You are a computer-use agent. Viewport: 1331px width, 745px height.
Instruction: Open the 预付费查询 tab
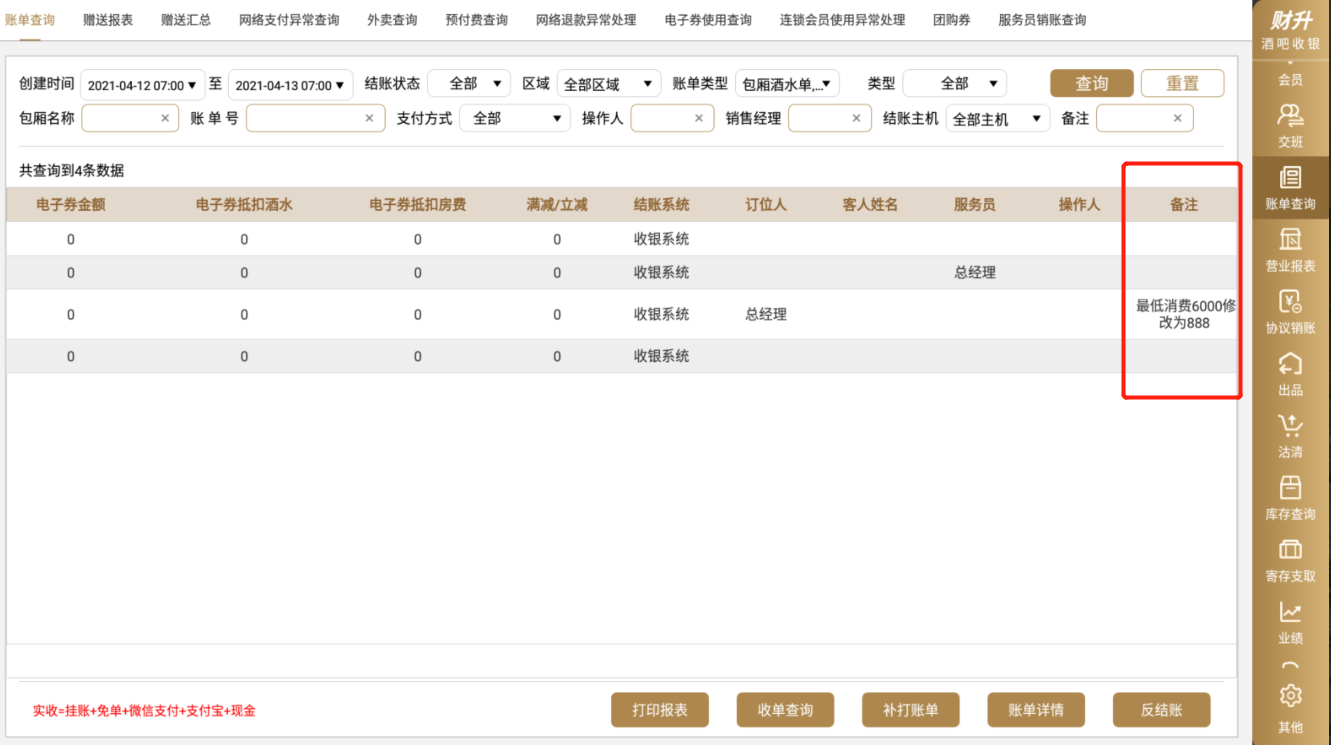(x=476, y=20)
